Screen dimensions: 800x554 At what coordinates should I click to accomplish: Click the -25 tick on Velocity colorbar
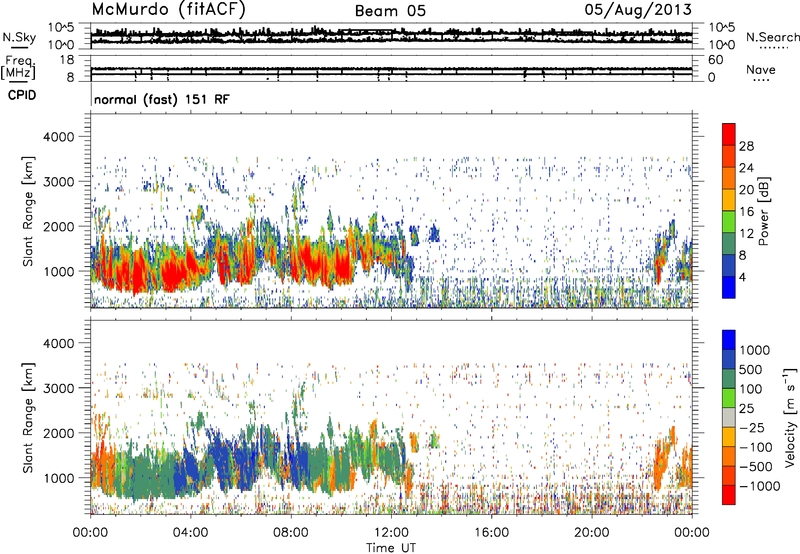coord(752,427)
